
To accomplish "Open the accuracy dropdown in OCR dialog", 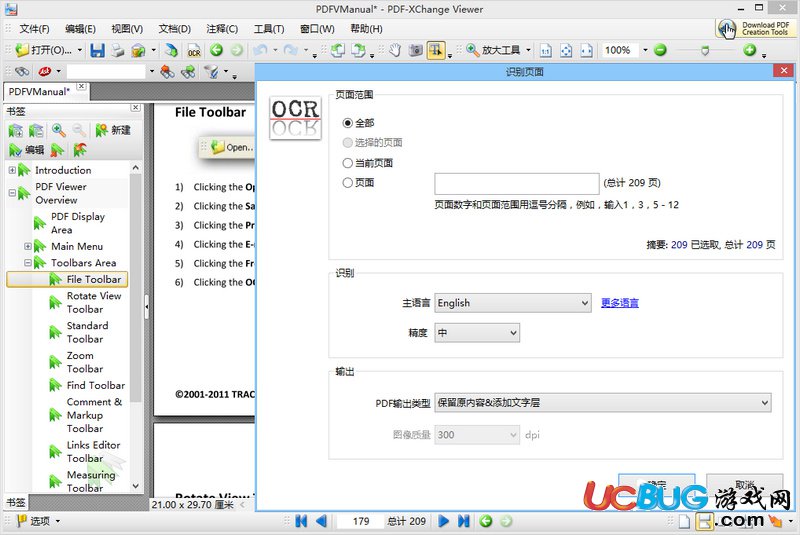I will coord(477,333).
